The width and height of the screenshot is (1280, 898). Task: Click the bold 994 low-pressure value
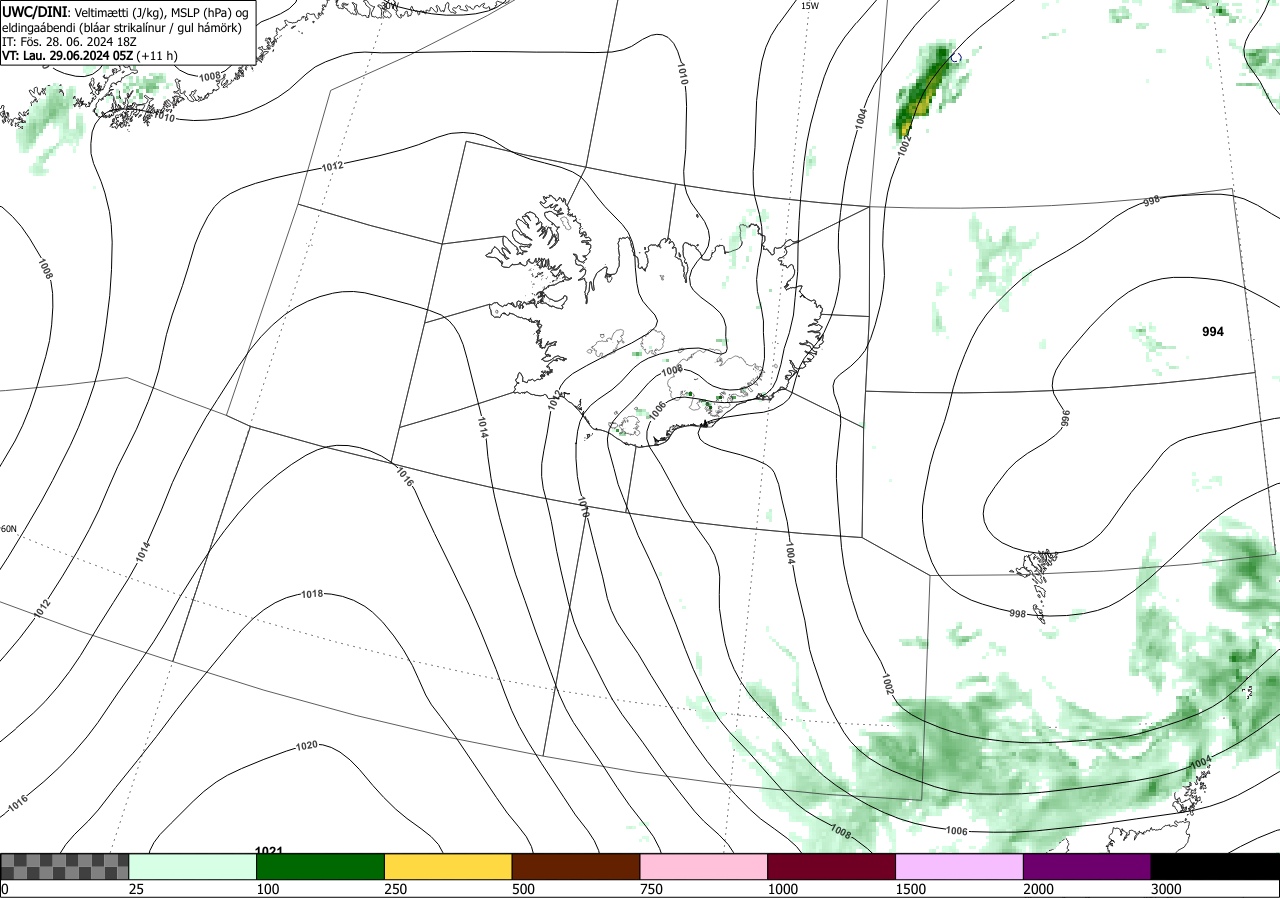coord(1213,331)
